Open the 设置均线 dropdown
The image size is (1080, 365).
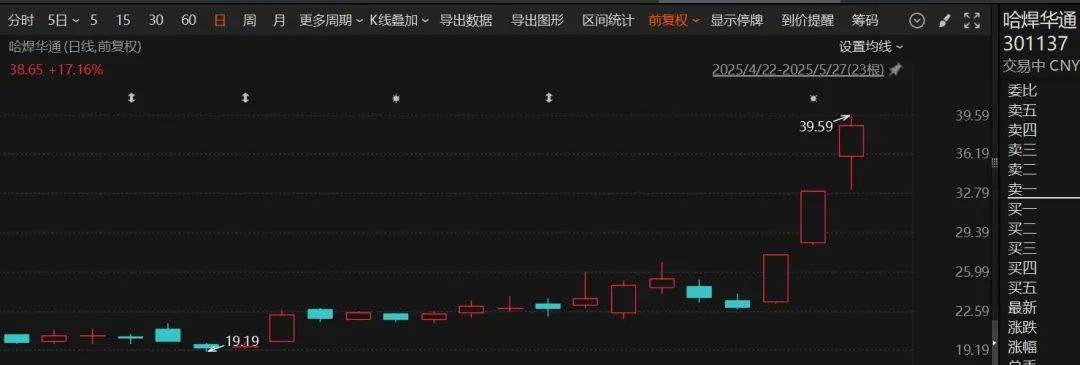tap(871, 47)
